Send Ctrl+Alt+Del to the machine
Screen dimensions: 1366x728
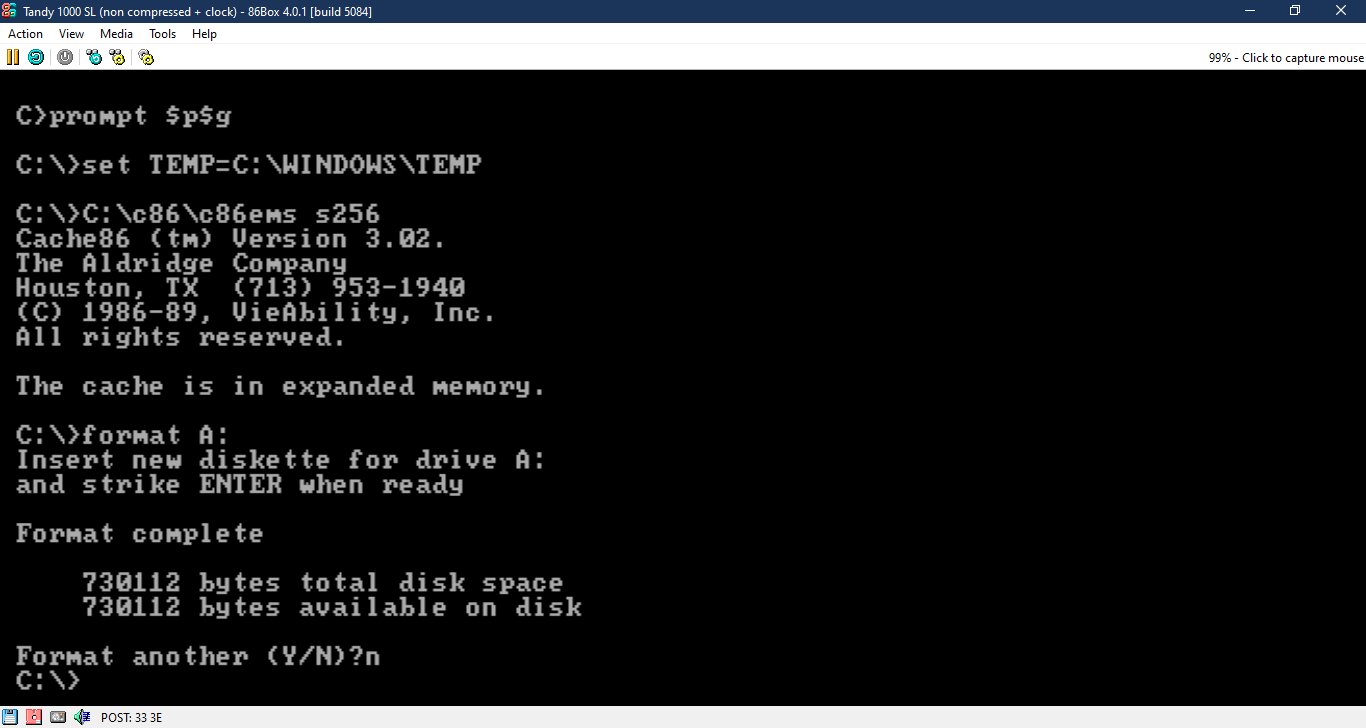pos(93,57)
